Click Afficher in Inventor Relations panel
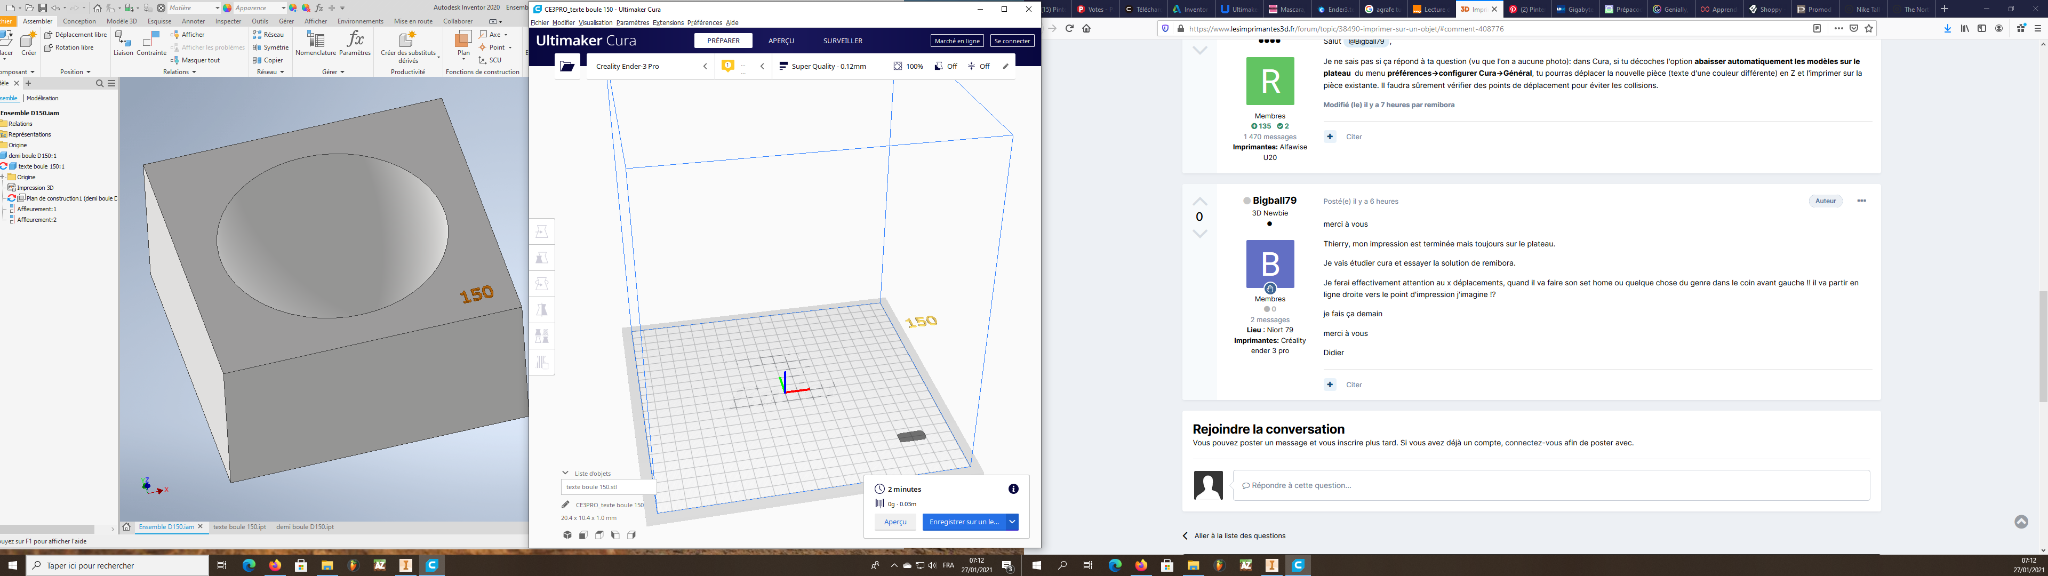 pos(189,34)
